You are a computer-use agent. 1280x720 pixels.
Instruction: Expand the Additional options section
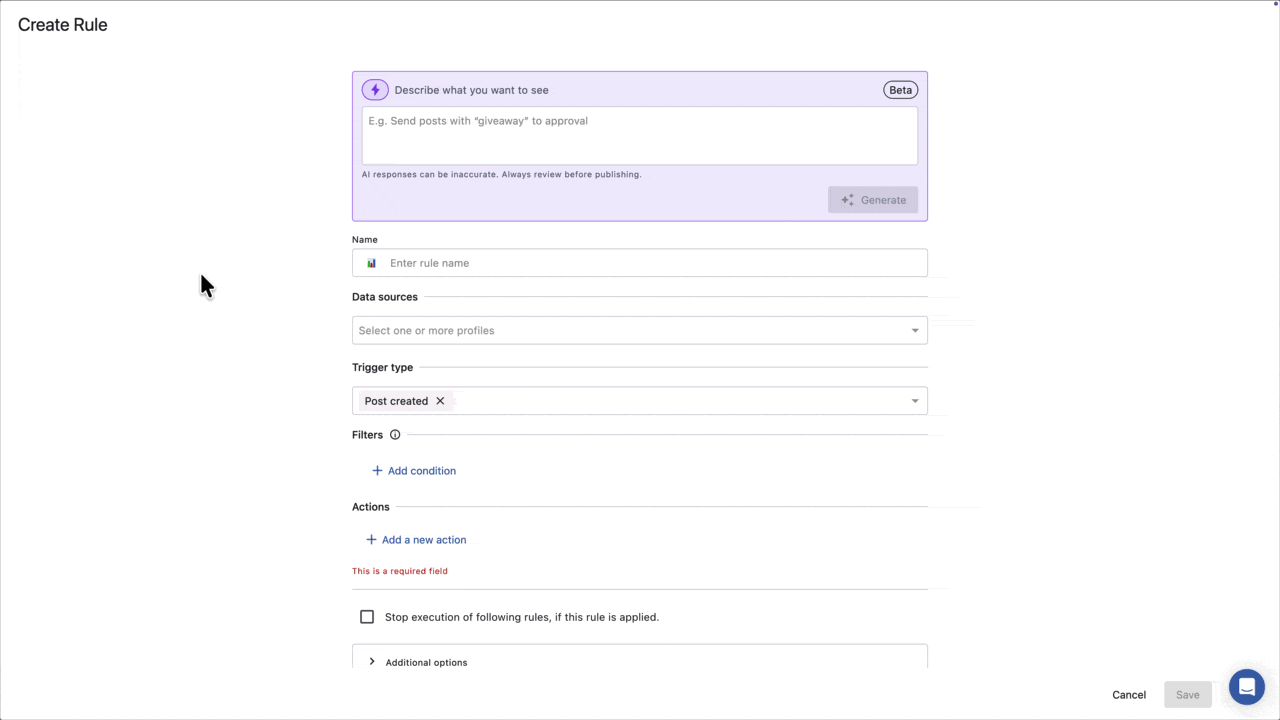click(x=372, y=662)
